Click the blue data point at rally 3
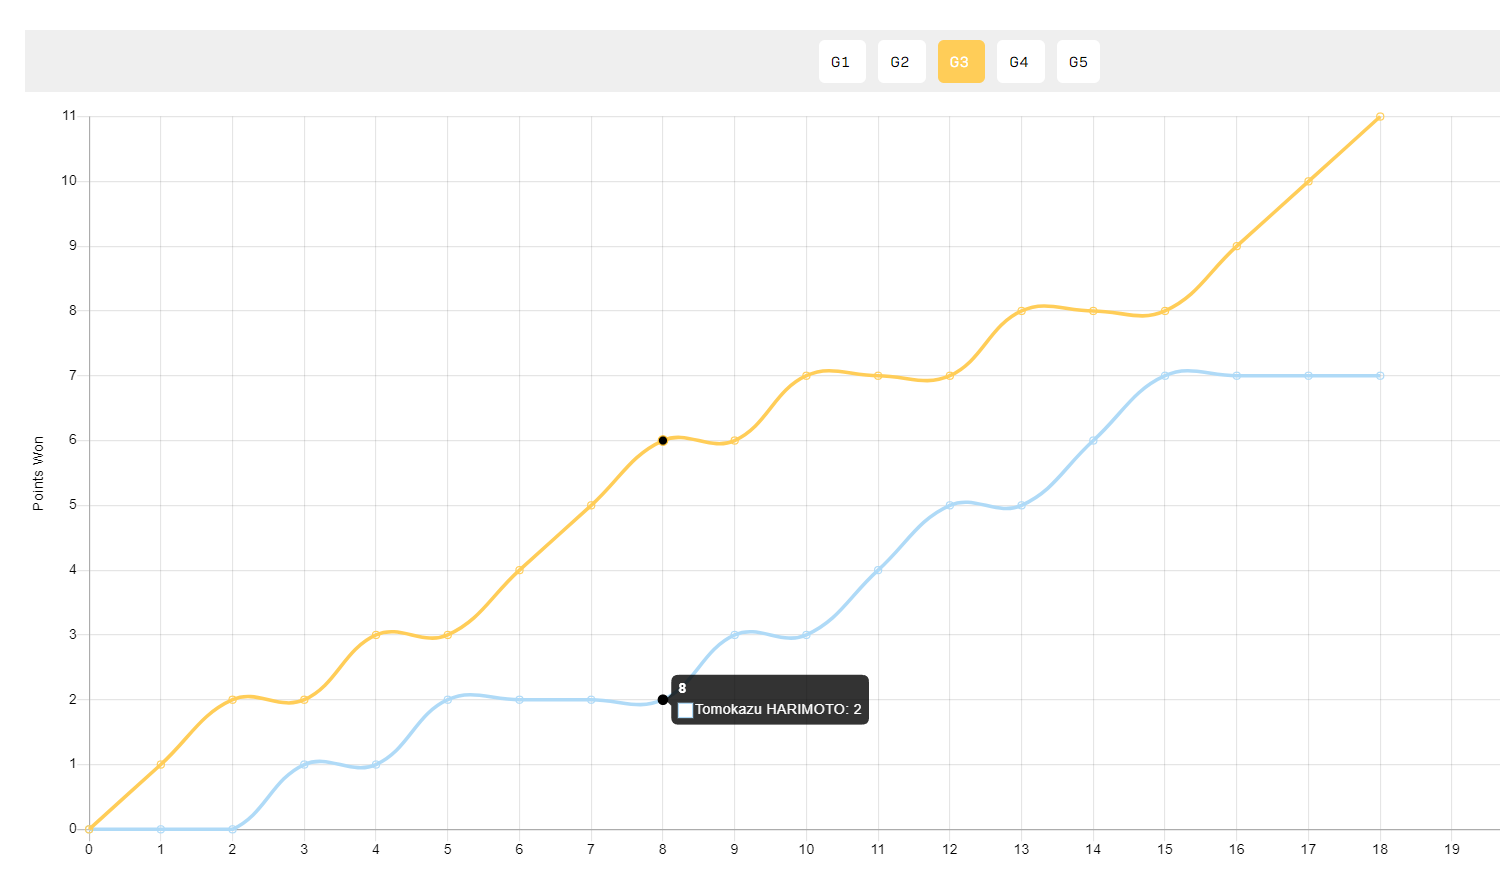The width and height of the screenshot is (1500, 876). point(304,765)
